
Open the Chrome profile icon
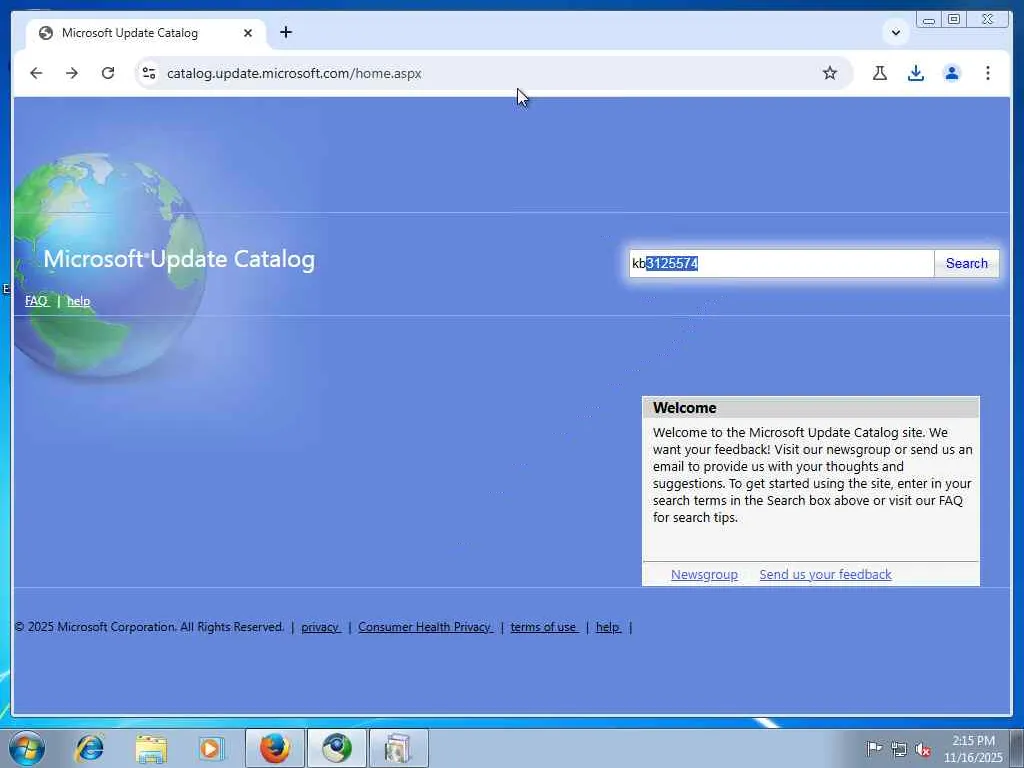point(952,73)
